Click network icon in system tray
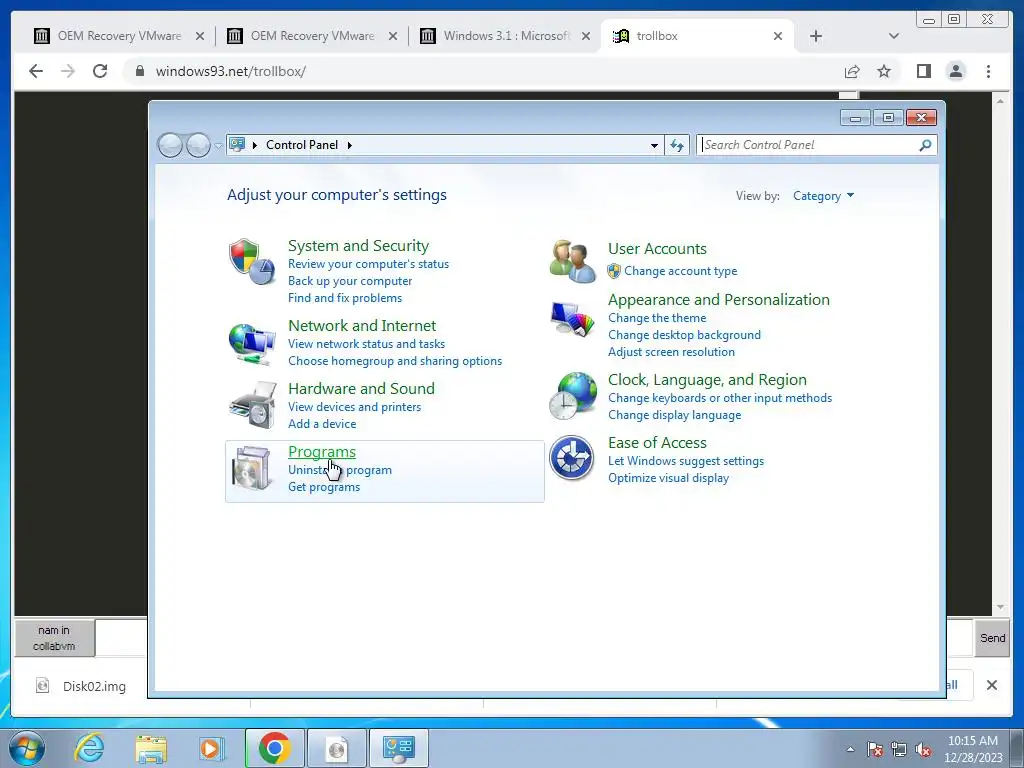The height and width of the screenshot is (768, 1024). pyautogui.click(x=899, y=750)
